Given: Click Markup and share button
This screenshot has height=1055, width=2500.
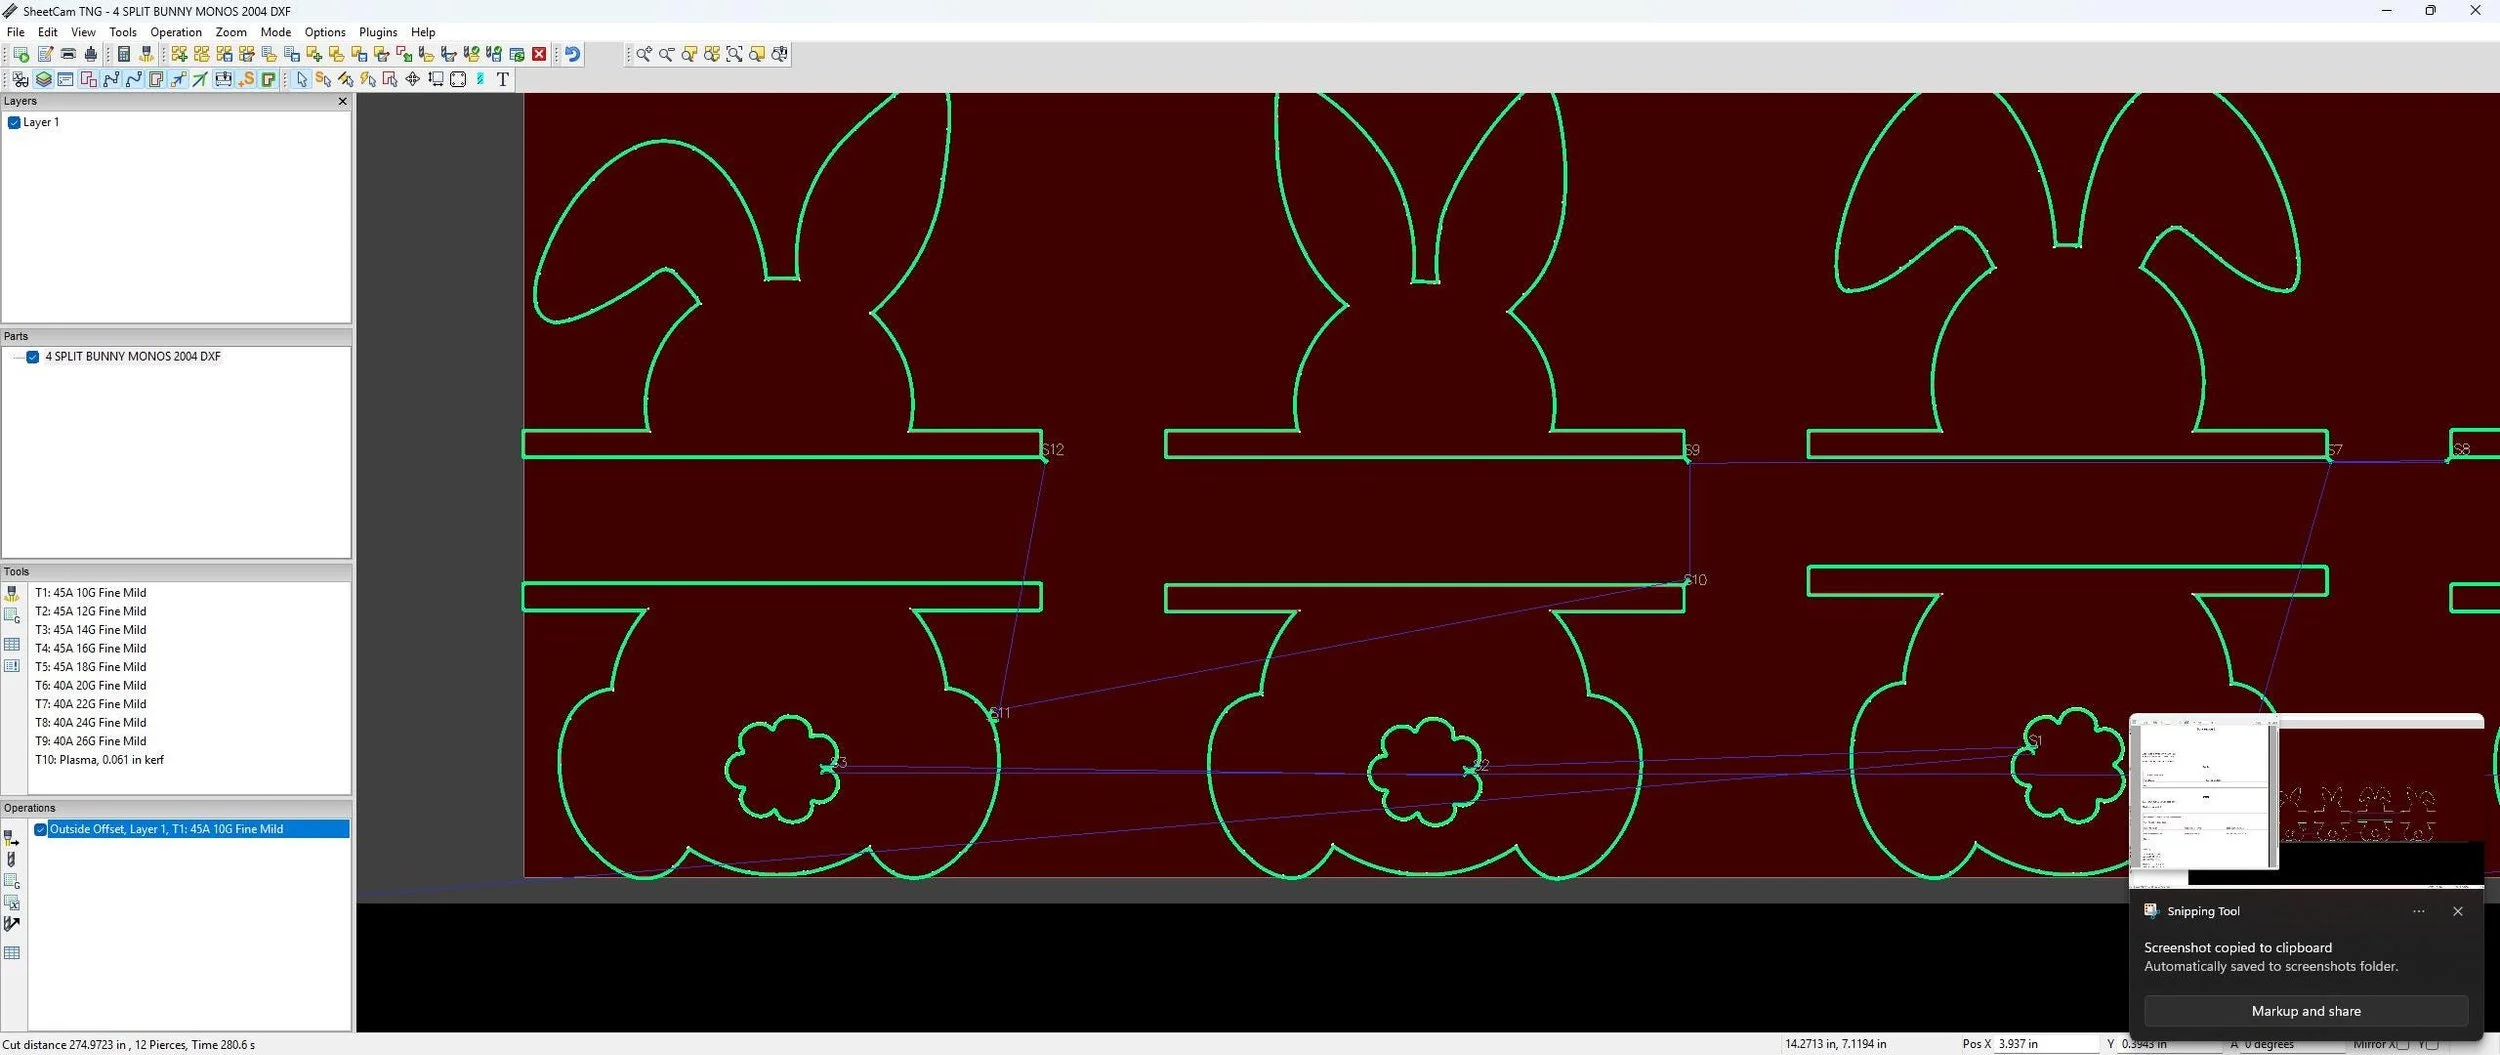Looking at the screenshot, I should click(2306, 1011).
